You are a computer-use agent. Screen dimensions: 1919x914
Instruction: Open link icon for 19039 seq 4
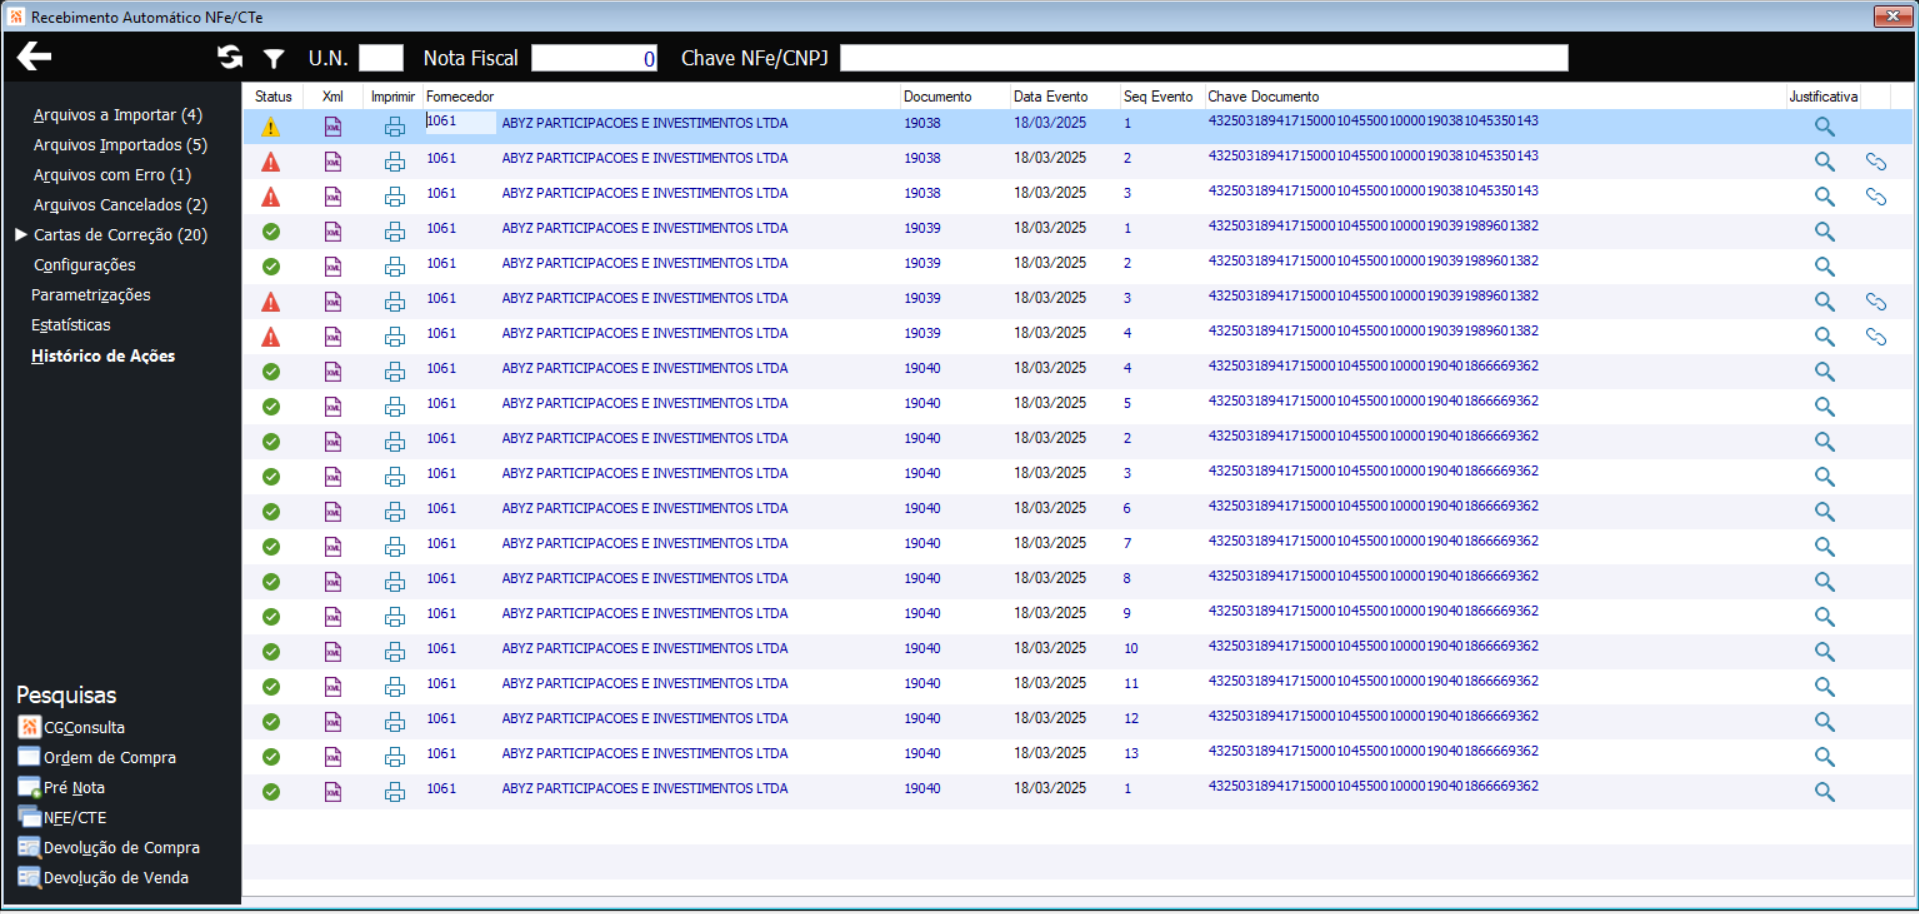tap(1876, 336)
